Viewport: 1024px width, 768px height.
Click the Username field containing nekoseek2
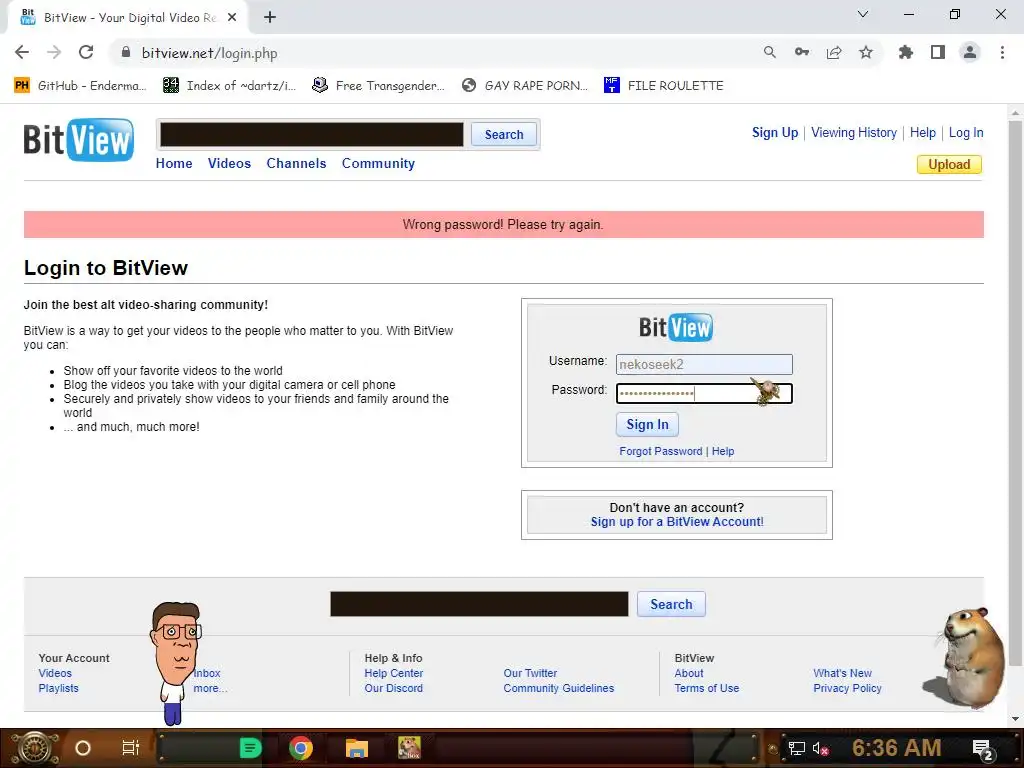pos(704,364)
